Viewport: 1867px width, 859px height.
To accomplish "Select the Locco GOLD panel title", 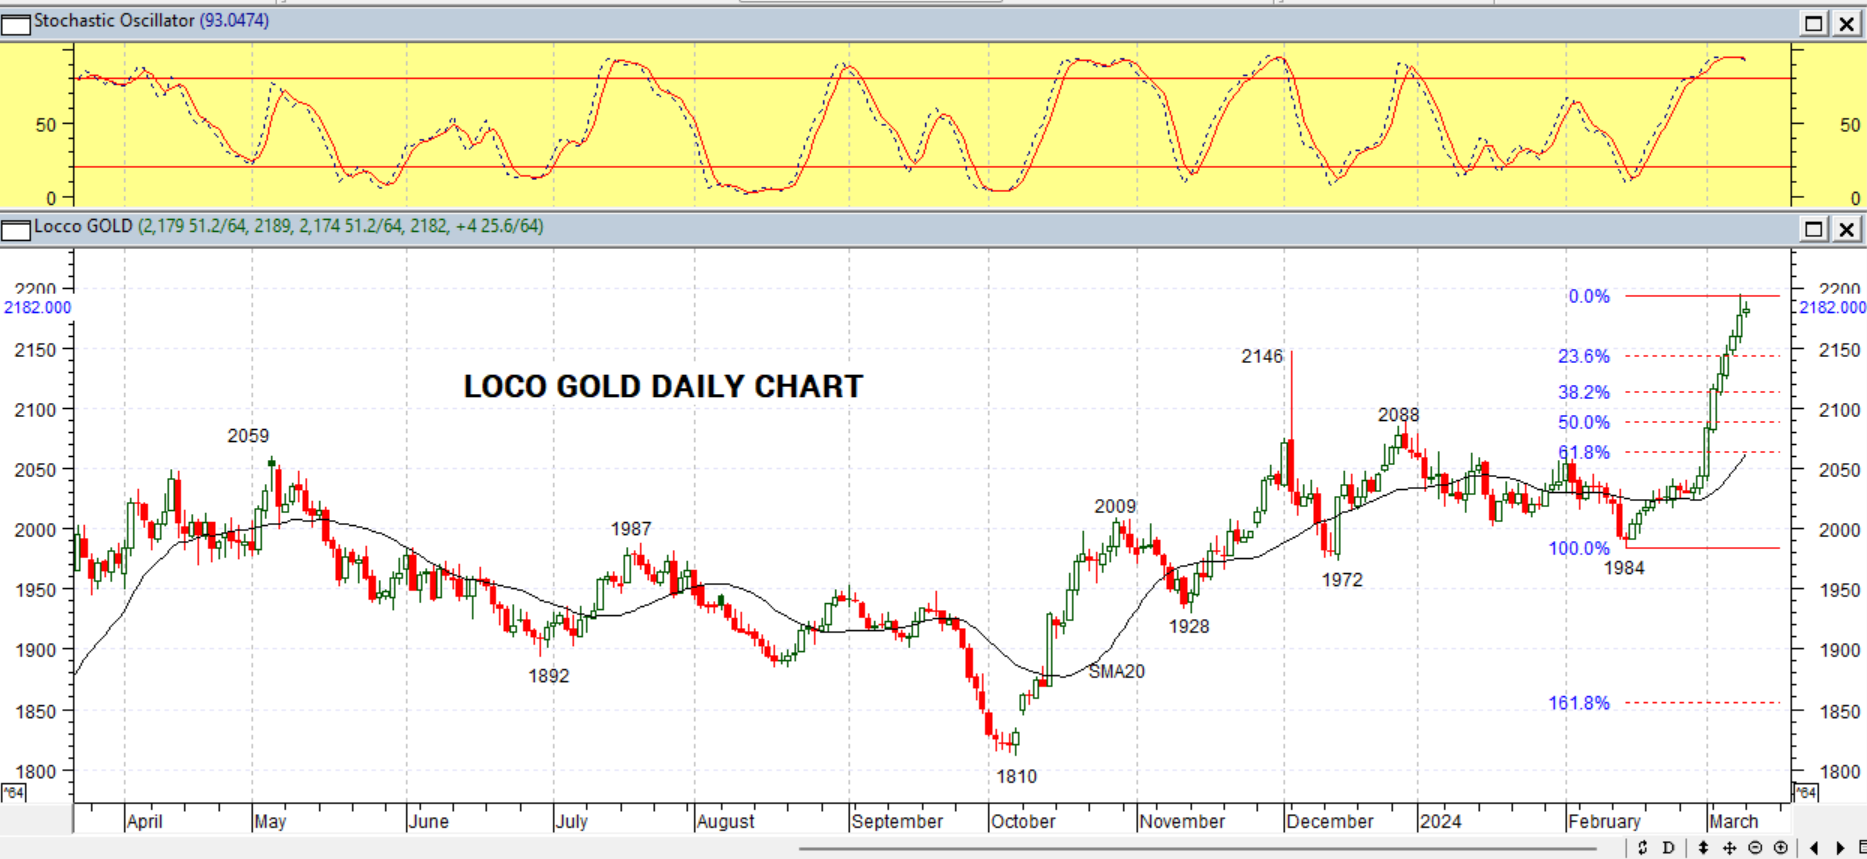I will [288, 226].
